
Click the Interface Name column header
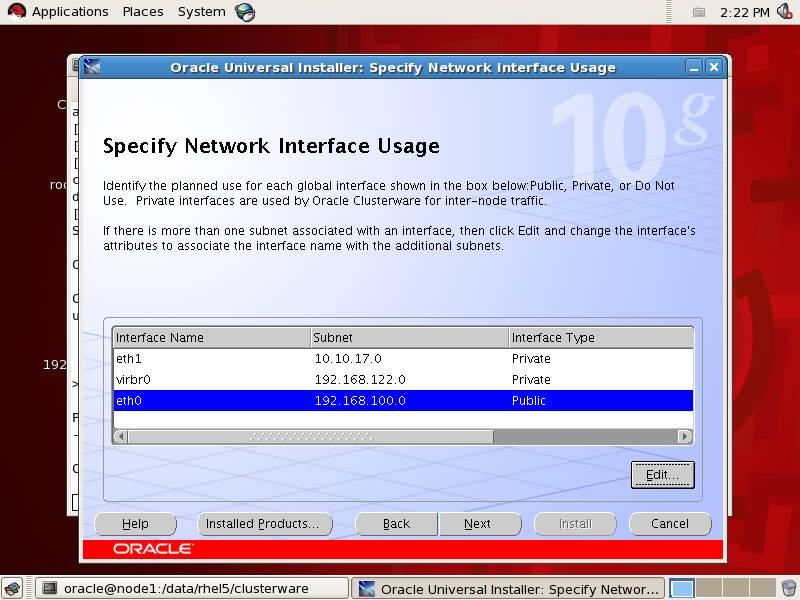[x=212, y=338]
